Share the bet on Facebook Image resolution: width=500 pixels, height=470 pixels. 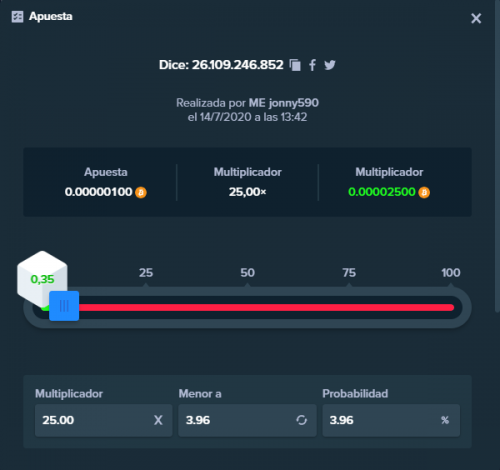312,65
